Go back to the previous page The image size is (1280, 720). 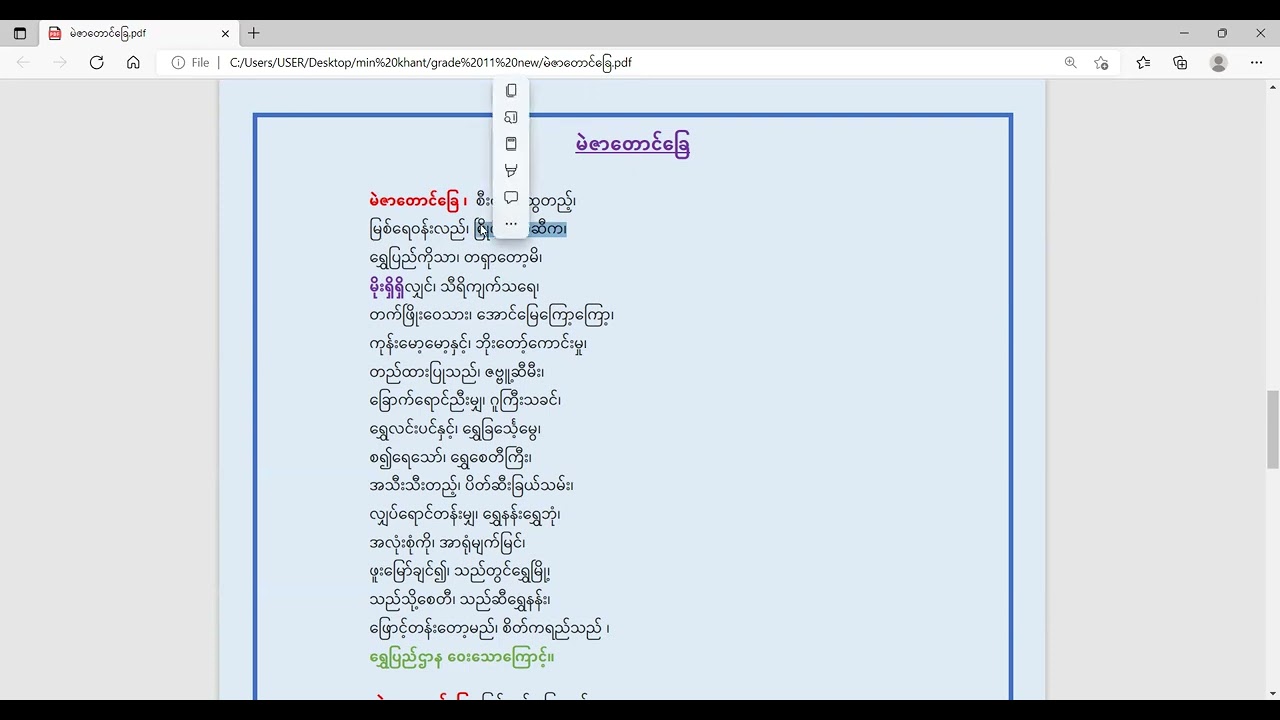[23, 62]
